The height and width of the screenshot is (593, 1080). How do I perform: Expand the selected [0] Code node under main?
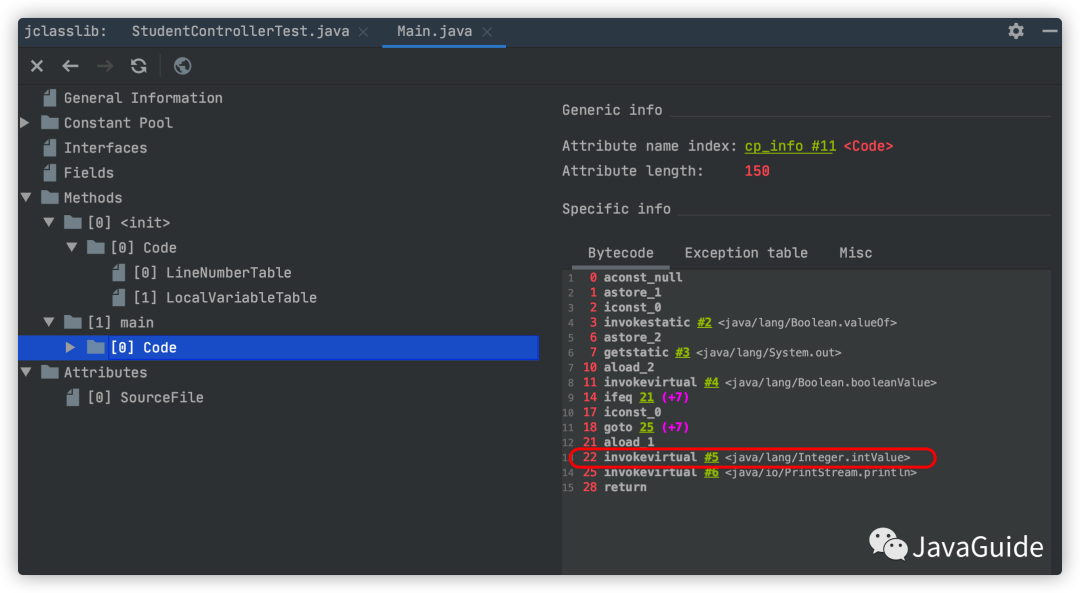coord(70,347)
